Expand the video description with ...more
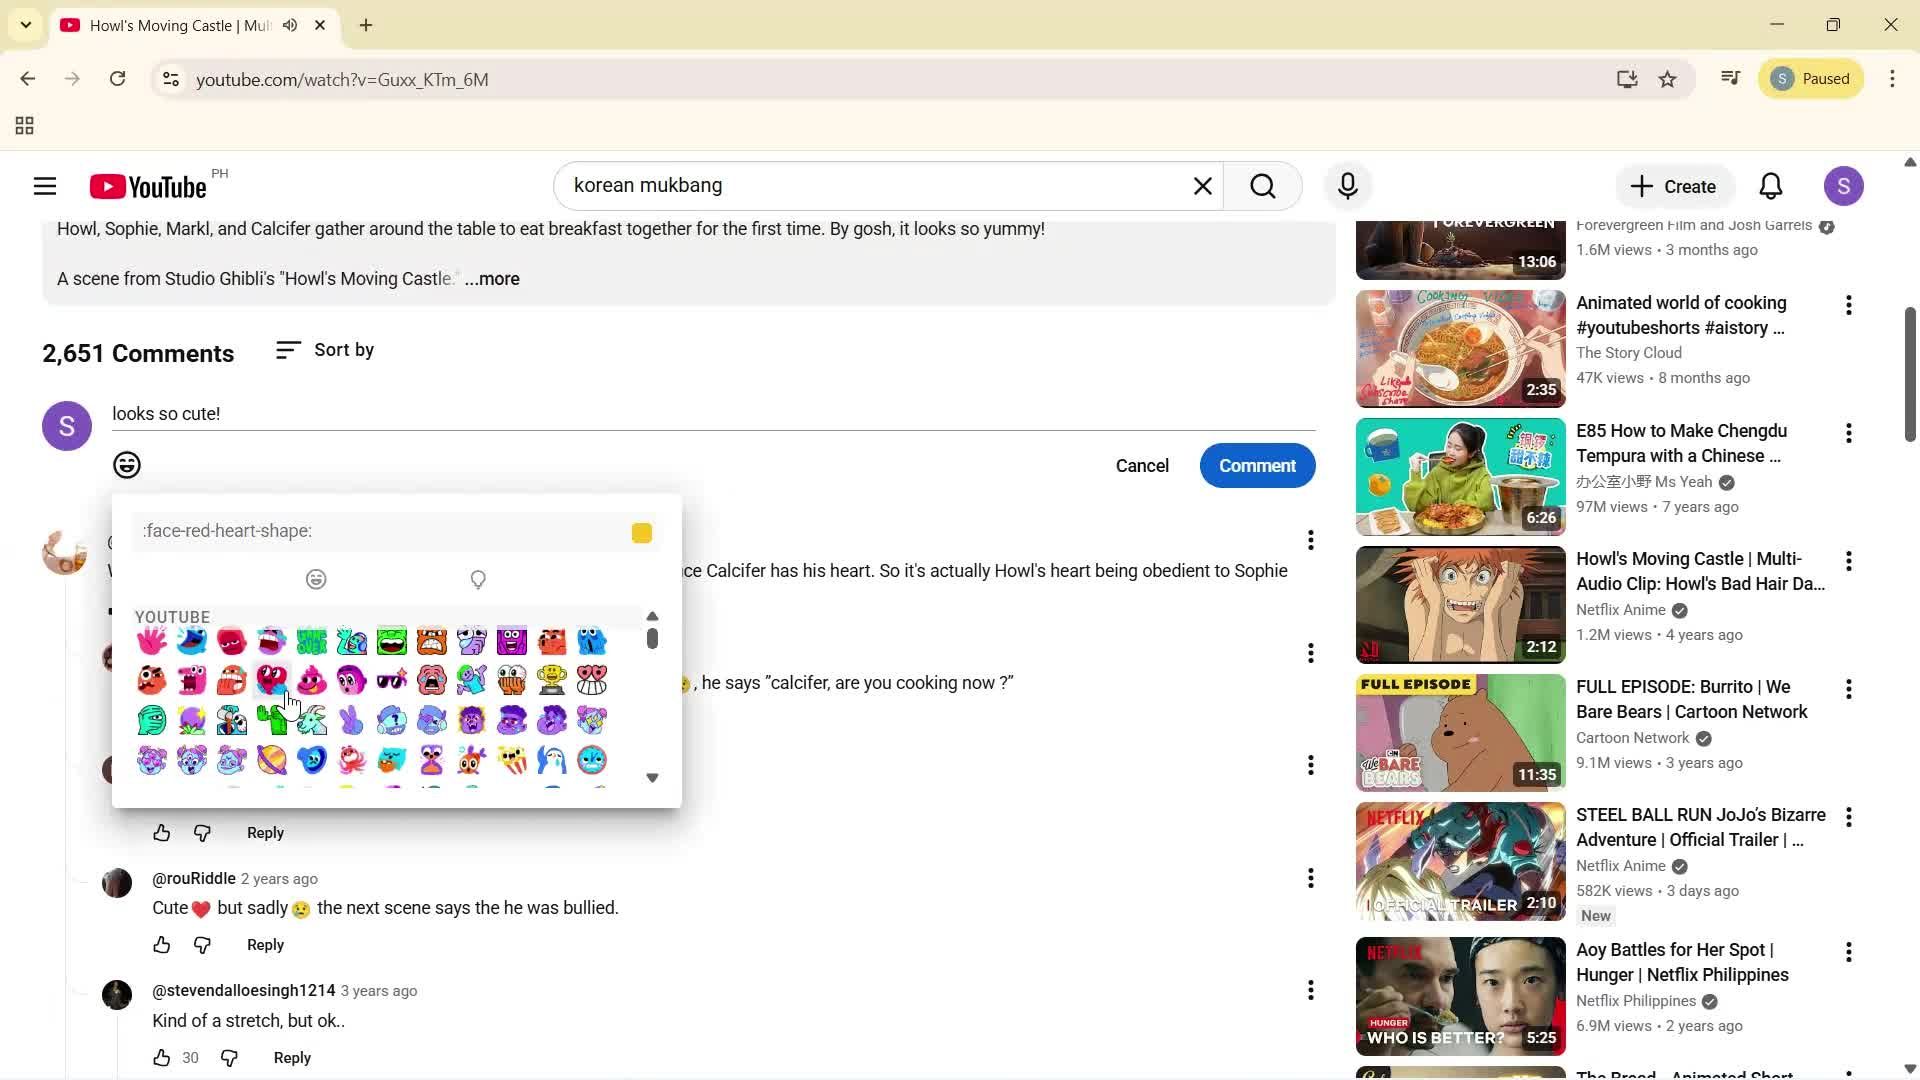 click(x=492, y=279)
